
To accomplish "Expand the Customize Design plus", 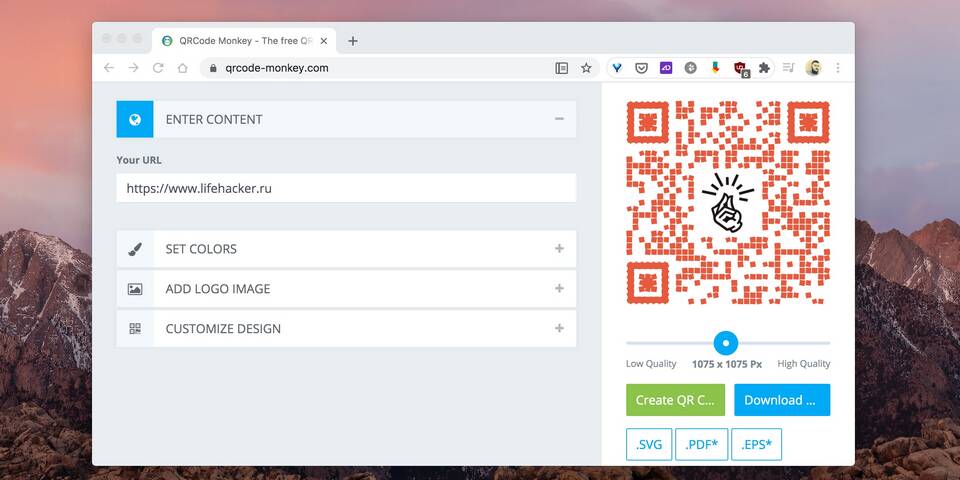I will pos(559,328).
